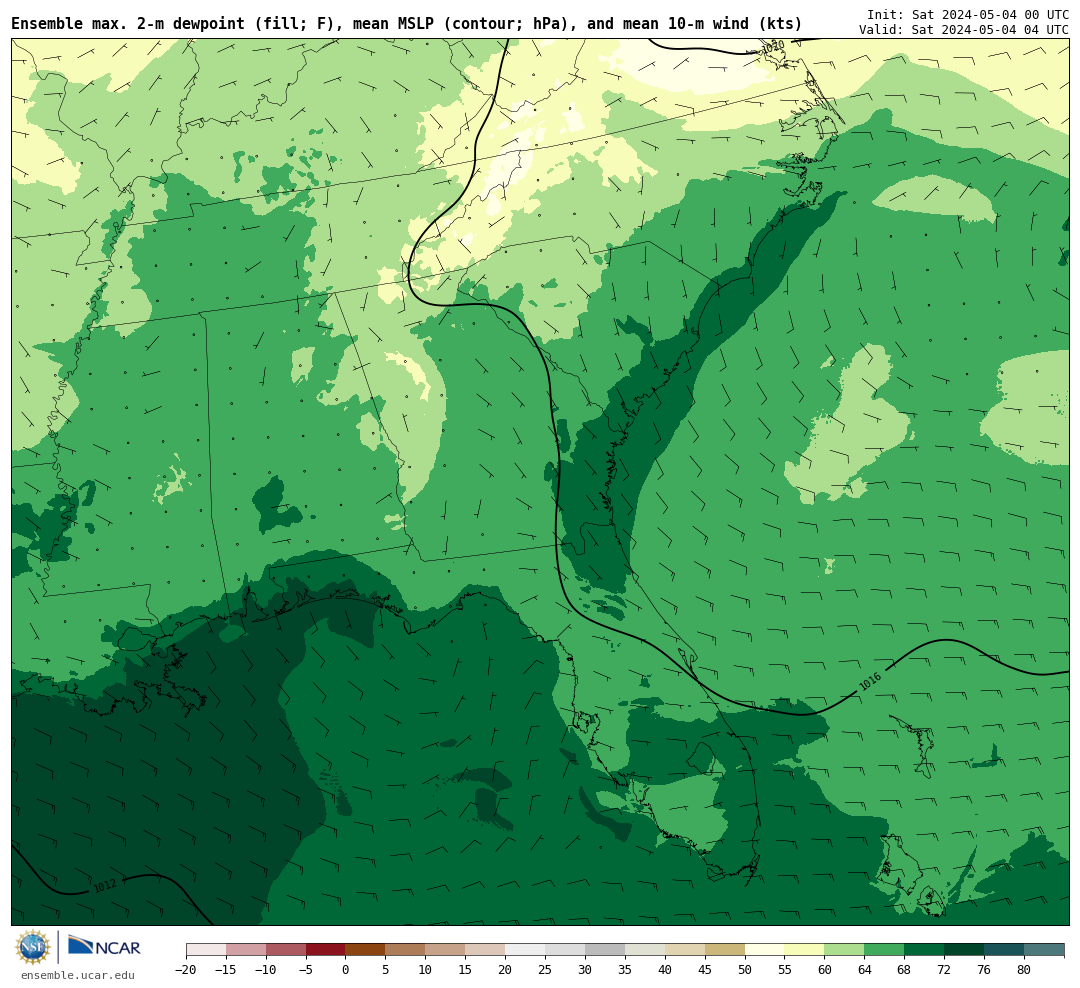Viewport: 1080px width, 988px height.
Task: Pick the dark red segment between -5 and 0
Action: (x=326, y=950)
